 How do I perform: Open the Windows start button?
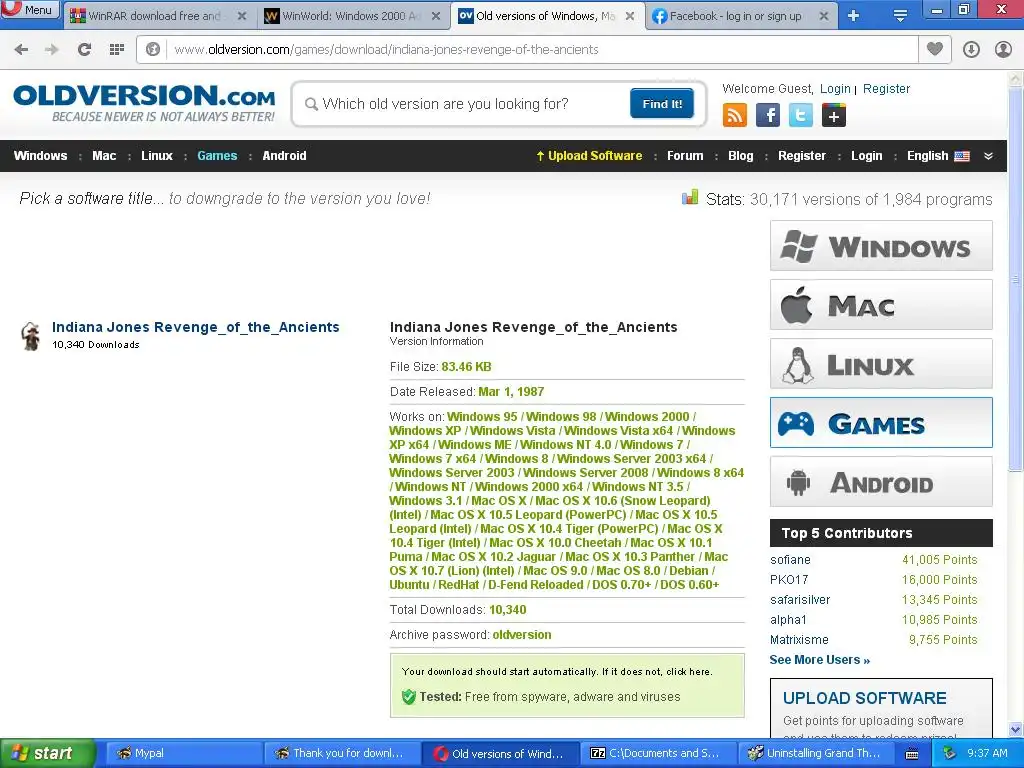[48, 753]
